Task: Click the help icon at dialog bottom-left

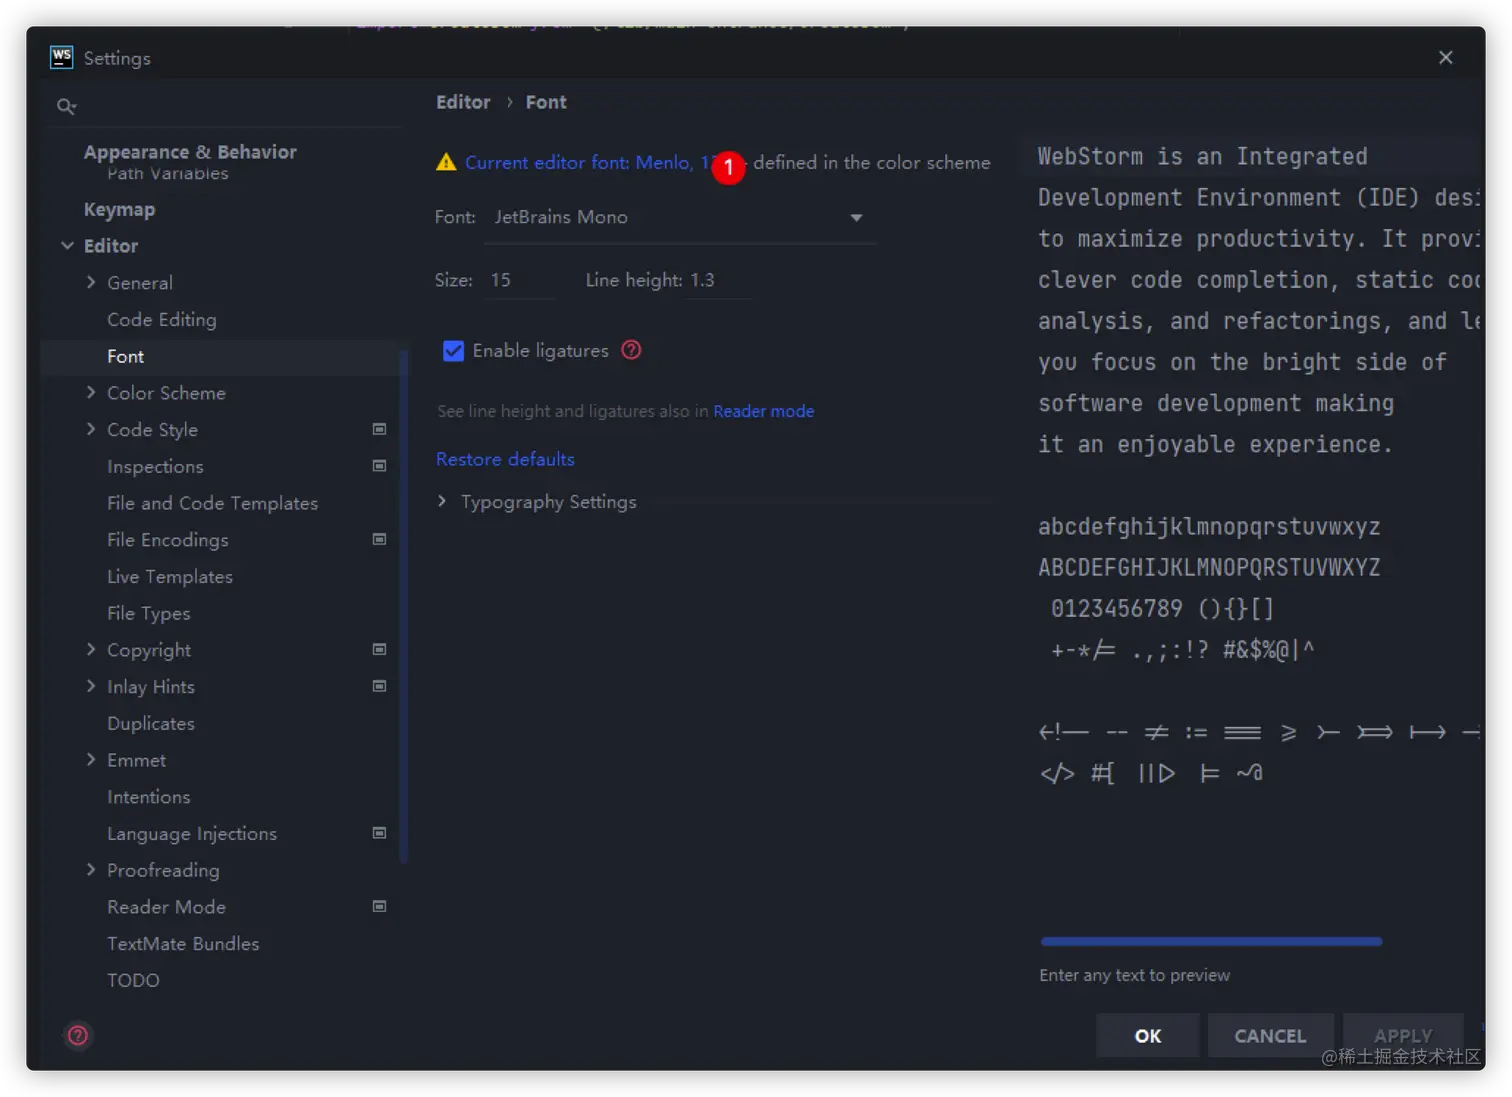Action: point(78,1035)
